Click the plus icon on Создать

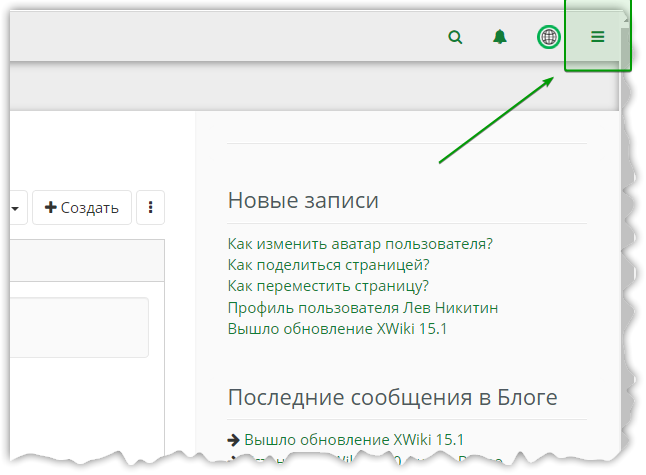(x=51, y=208)
